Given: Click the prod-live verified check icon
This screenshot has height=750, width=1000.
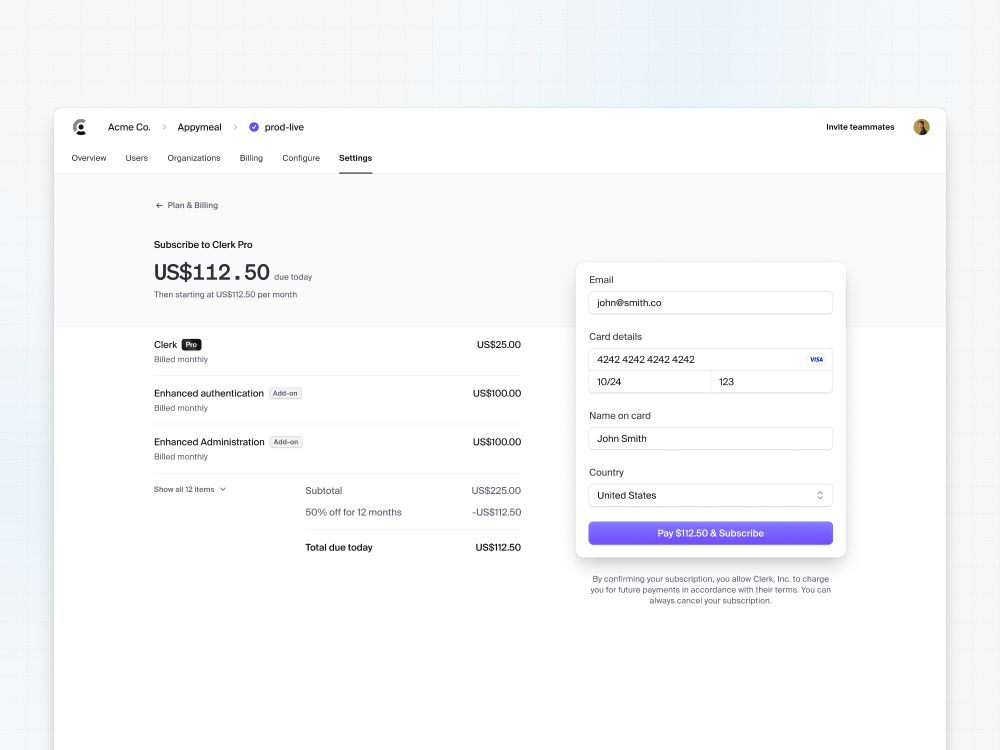Looking at the screenshot, I should click(x=254, y=127).
